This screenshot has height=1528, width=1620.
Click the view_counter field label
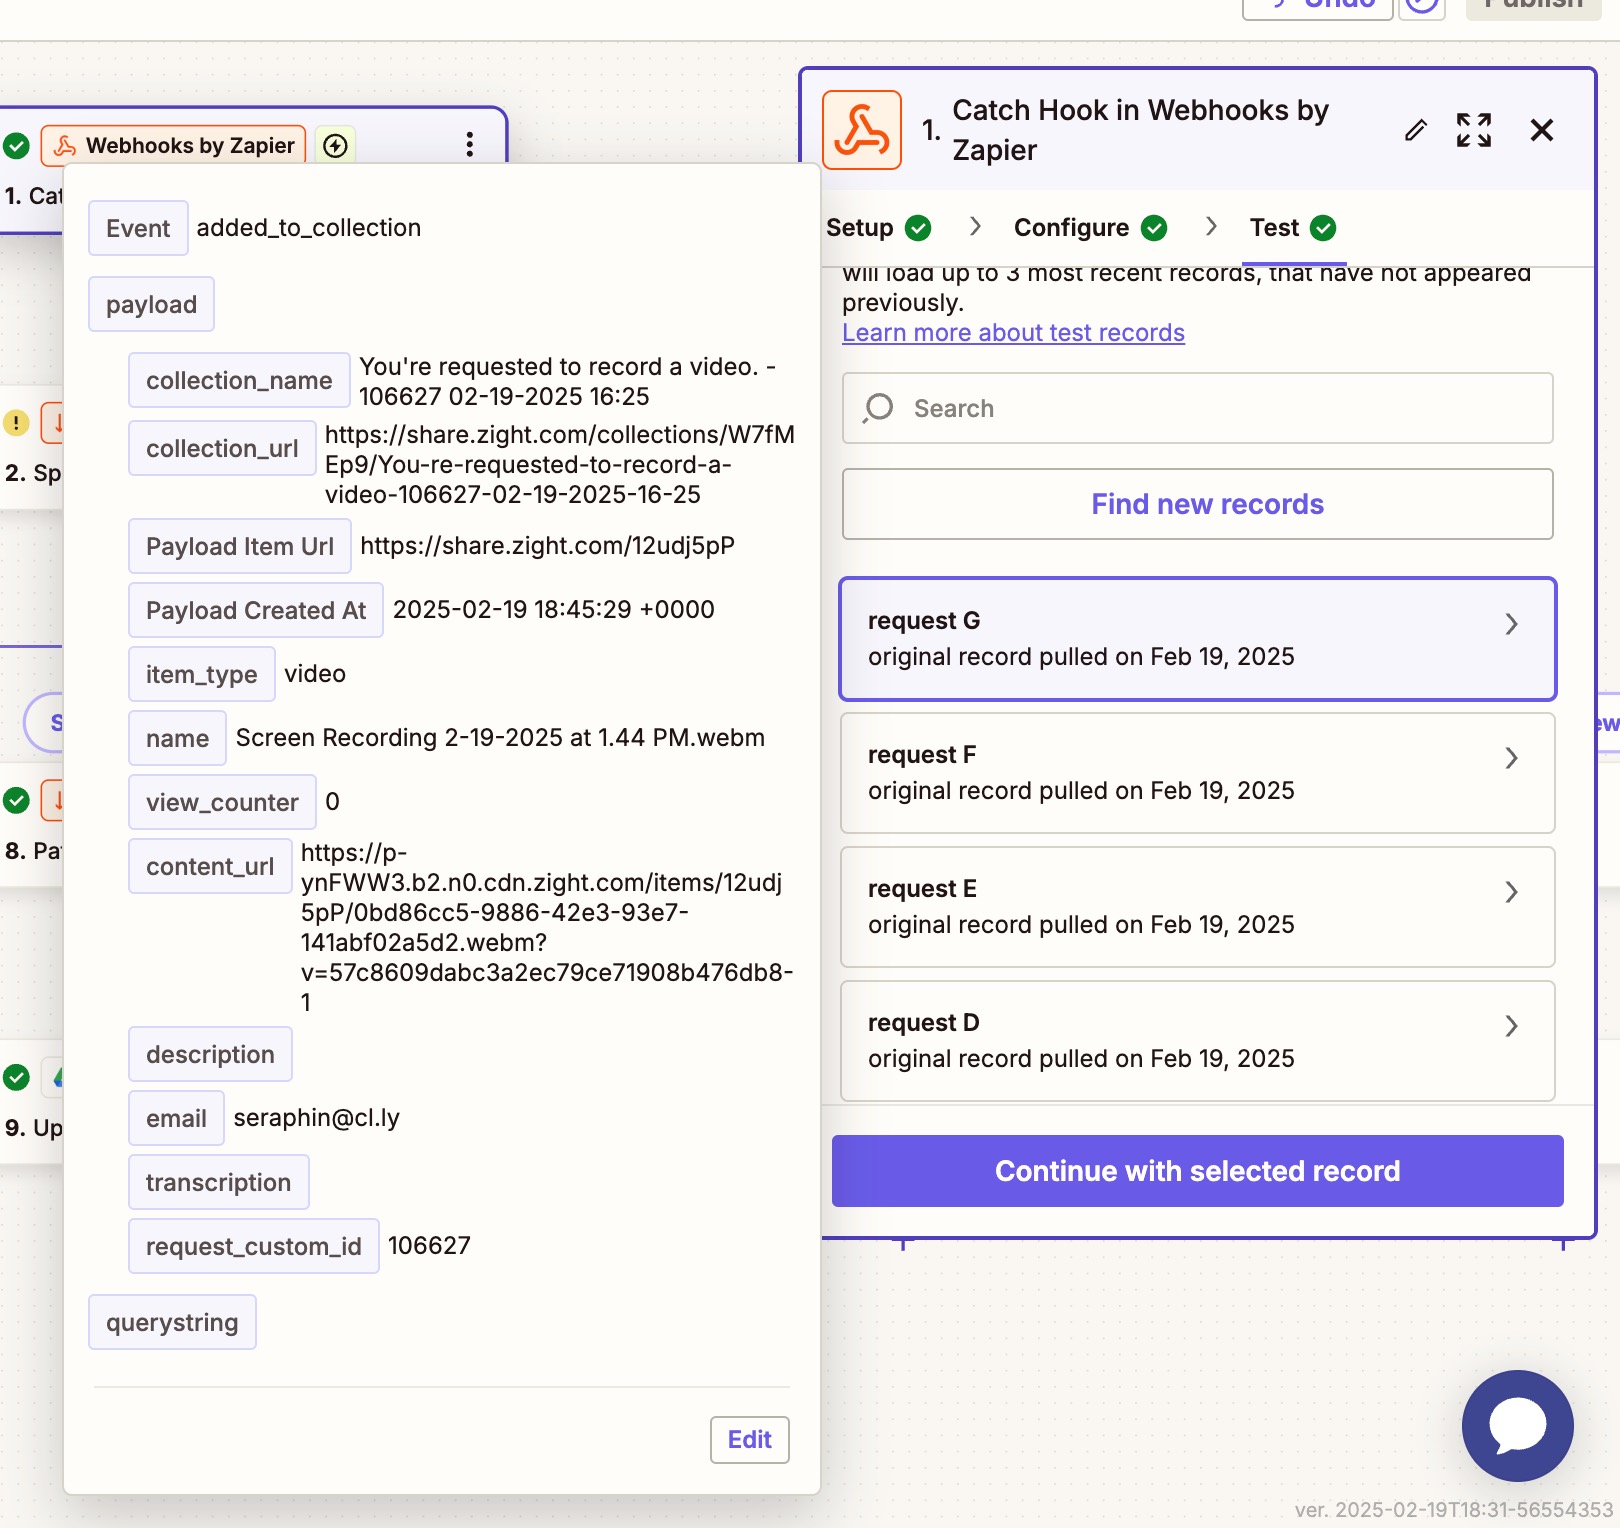coord(222,802)
